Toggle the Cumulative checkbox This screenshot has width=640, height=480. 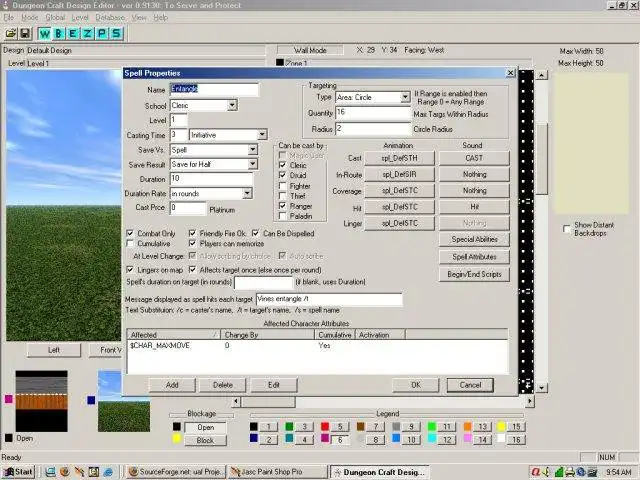130,244
